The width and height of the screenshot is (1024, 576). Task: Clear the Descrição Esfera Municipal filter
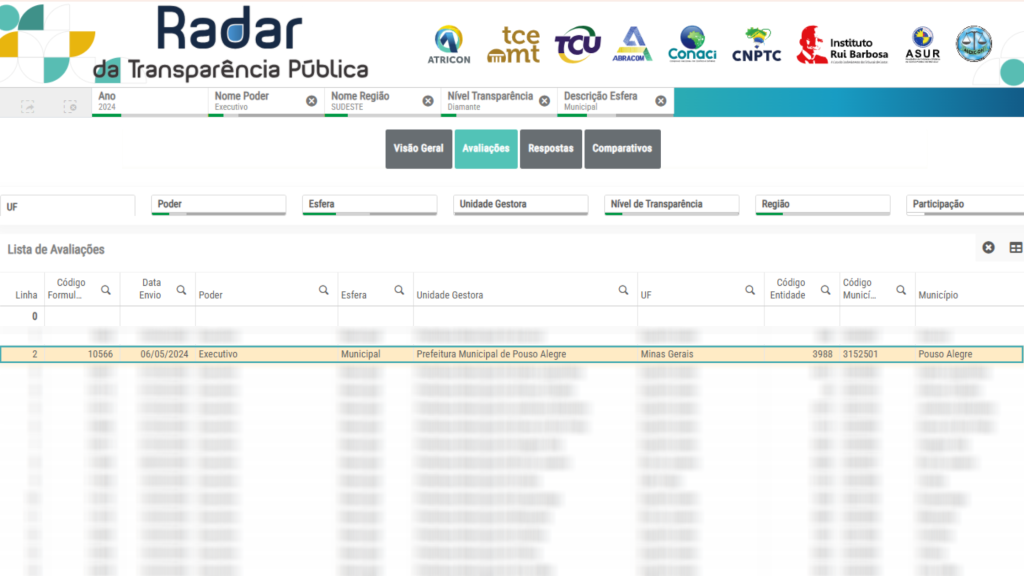point(661,101)
